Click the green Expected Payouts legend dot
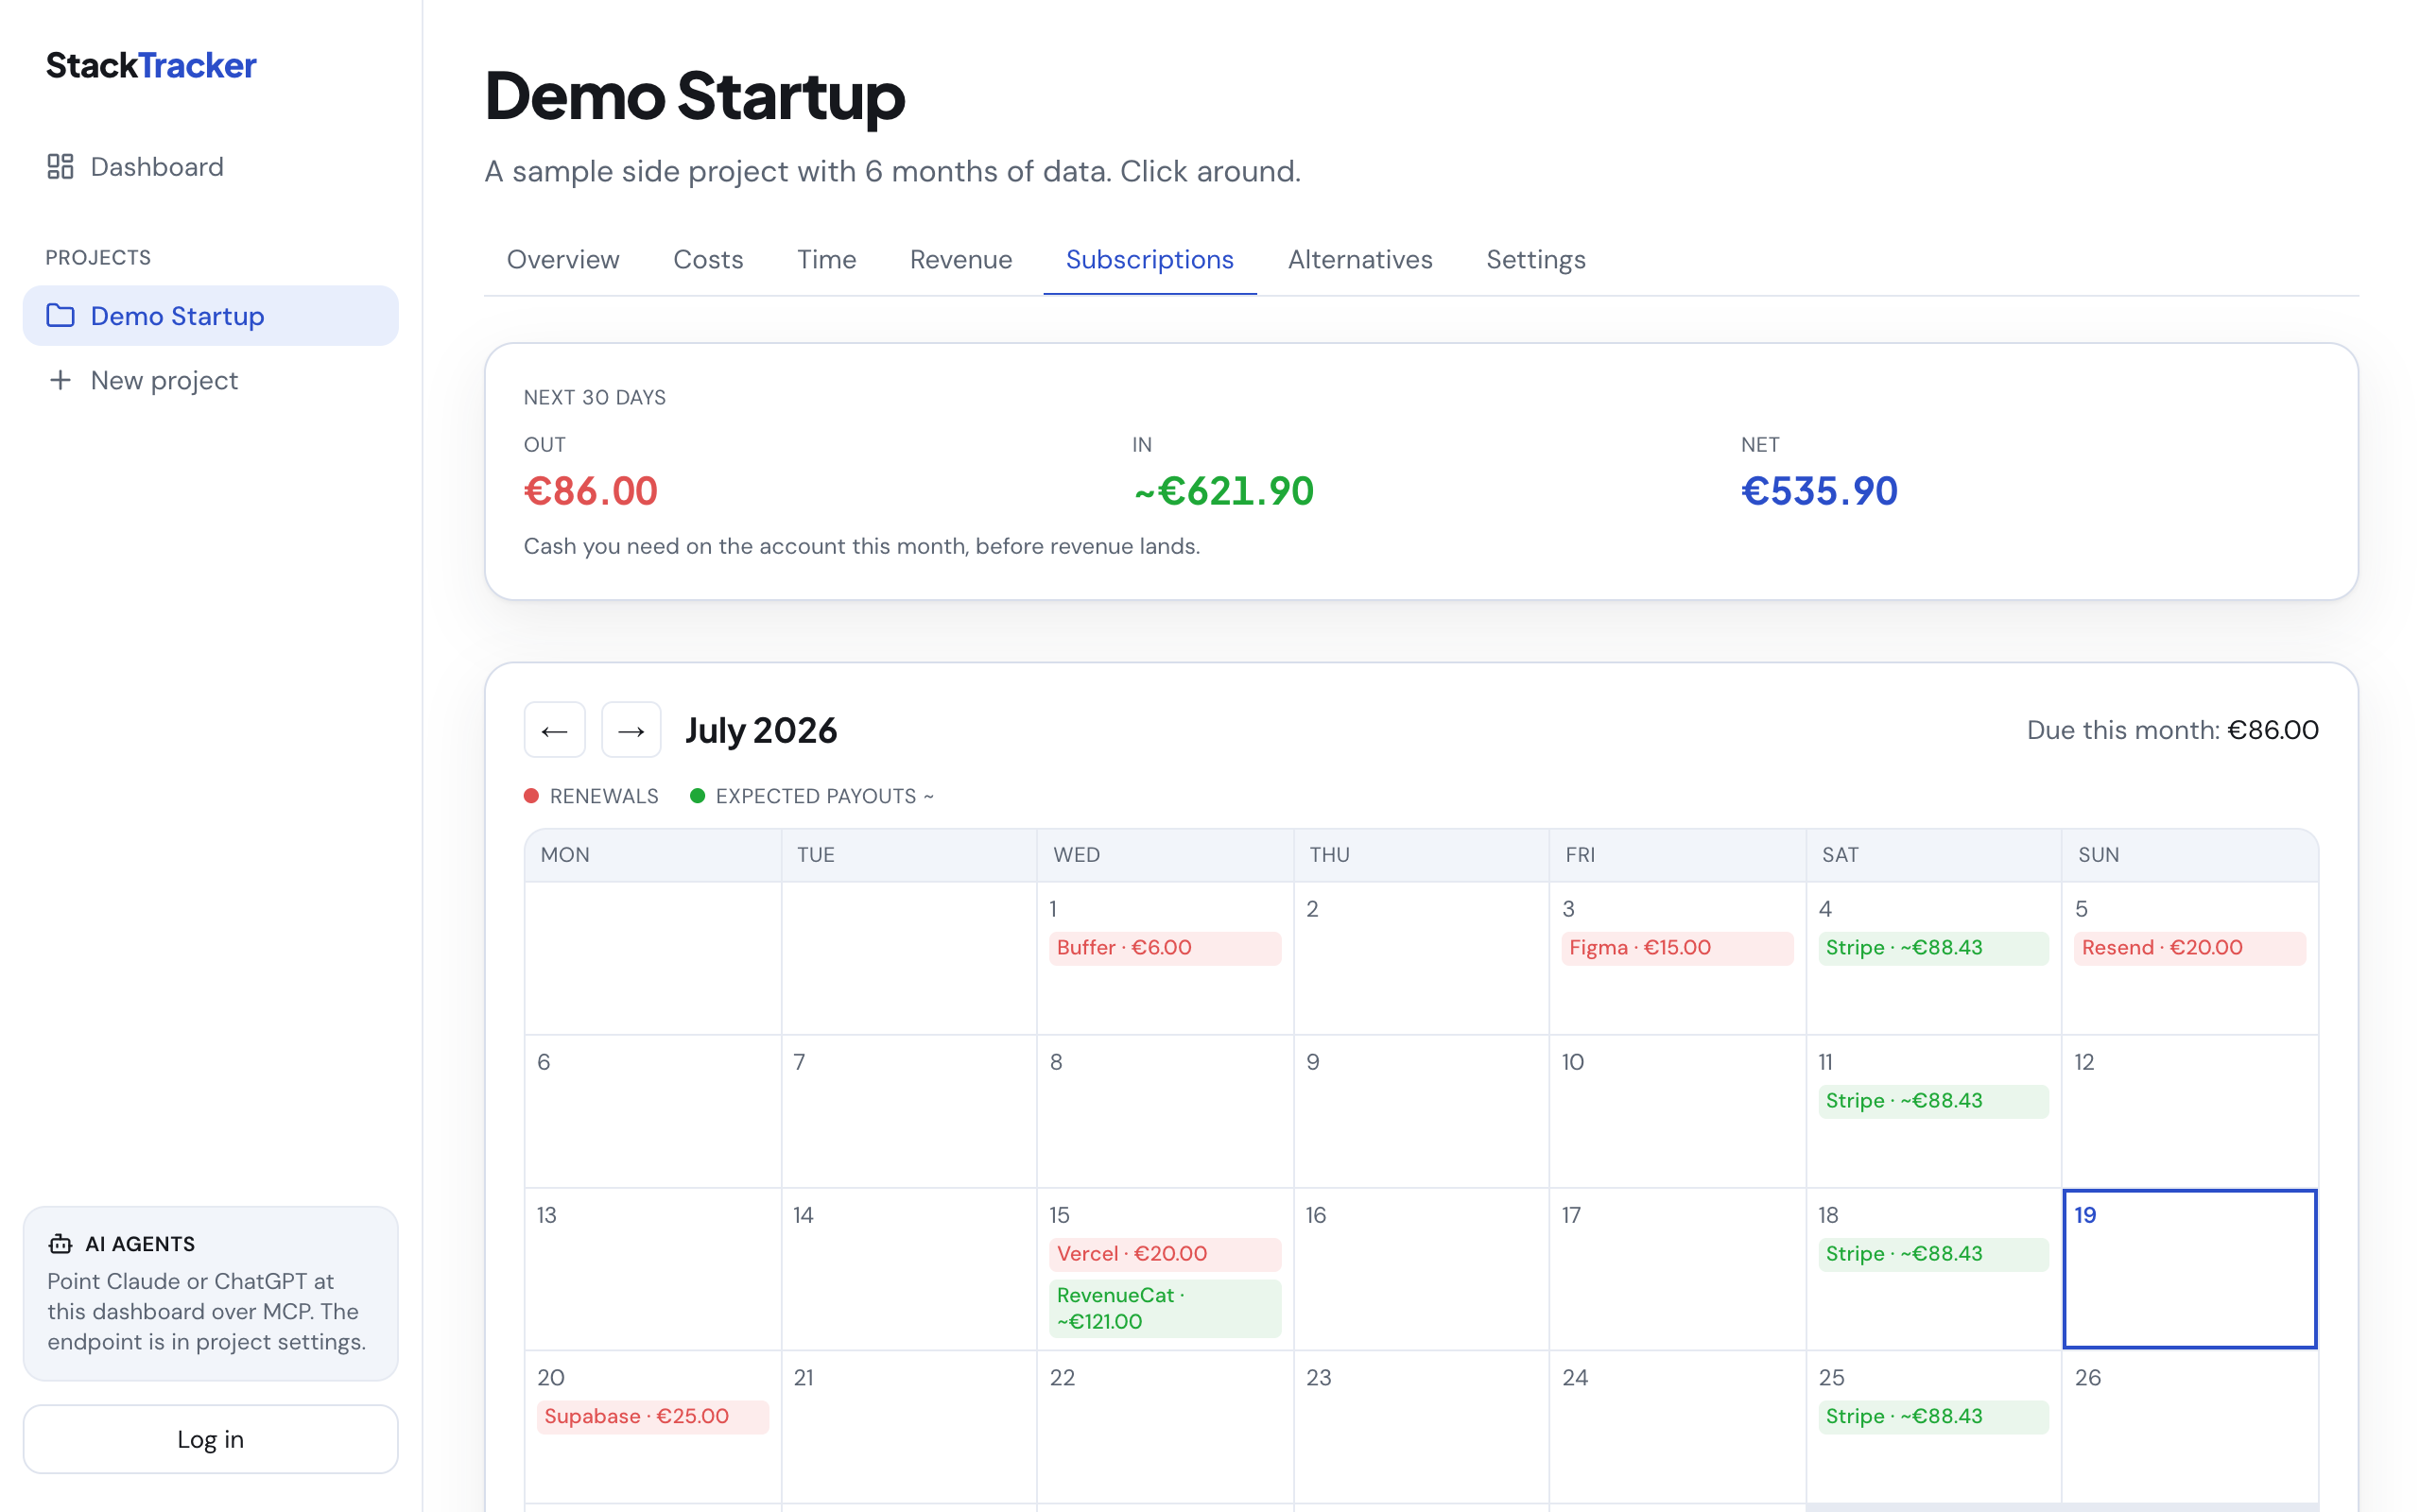The image size is (2420, 1512). point(697,796)
